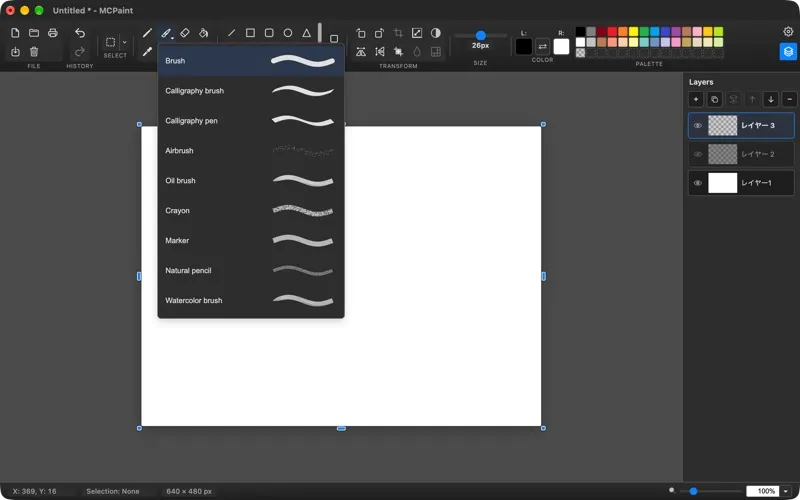Expand the Select tool options arrow
This screenshot has height=500, width=800.
[x=124, y=42]
